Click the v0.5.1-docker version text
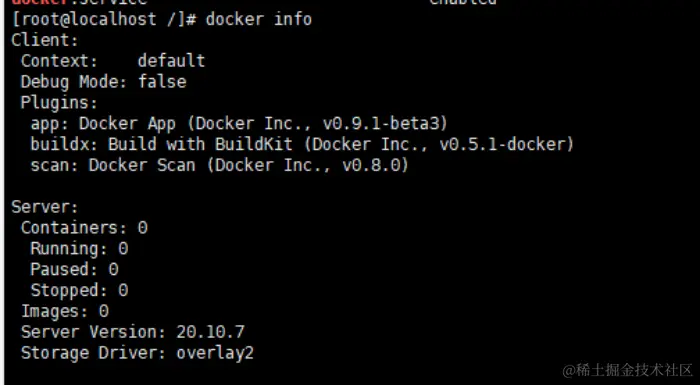This screenshot has height=385, width=700. click(x=503, y=144)
